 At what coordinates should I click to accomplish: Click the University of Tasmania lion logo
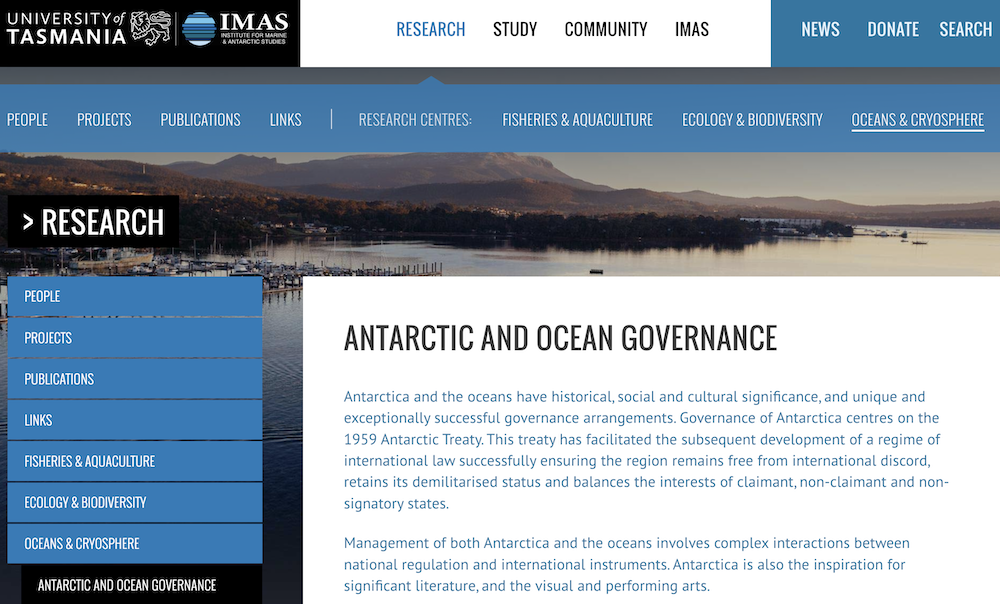[151, 29]
